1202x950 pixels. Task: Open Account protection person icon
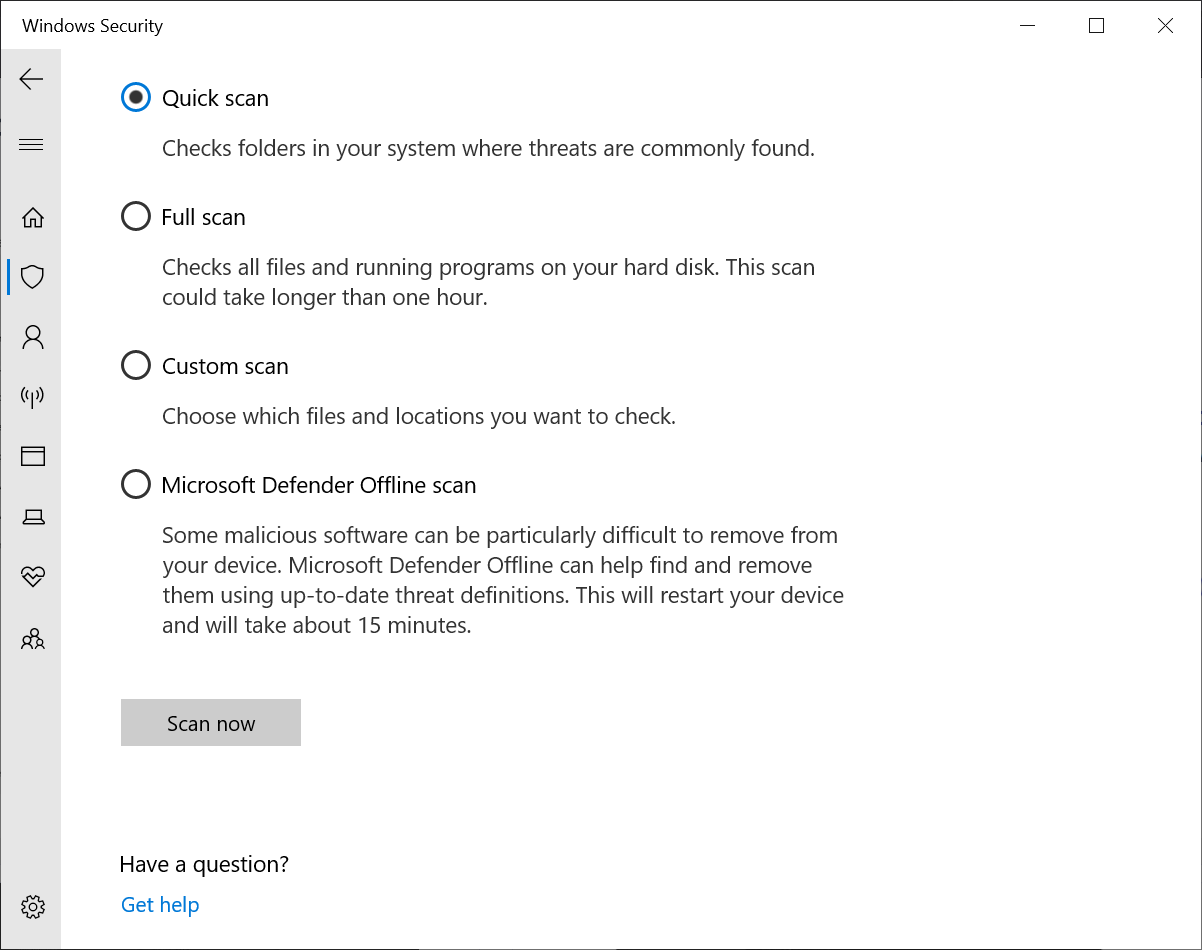[33, 337]
